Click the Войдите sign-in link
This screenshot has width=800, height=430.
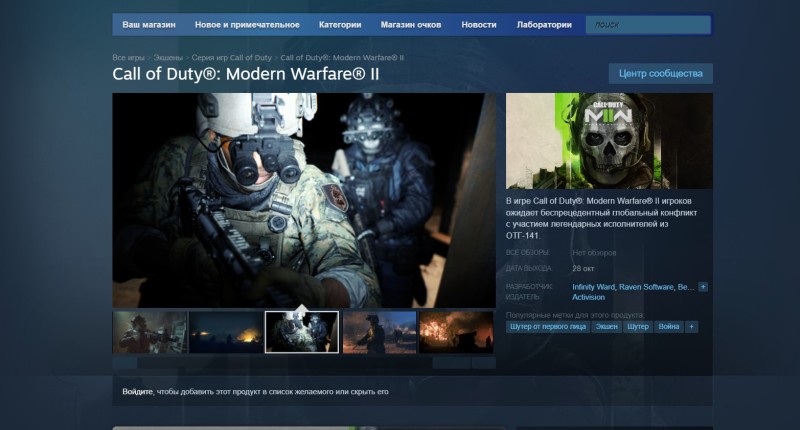tap(137, 392)
